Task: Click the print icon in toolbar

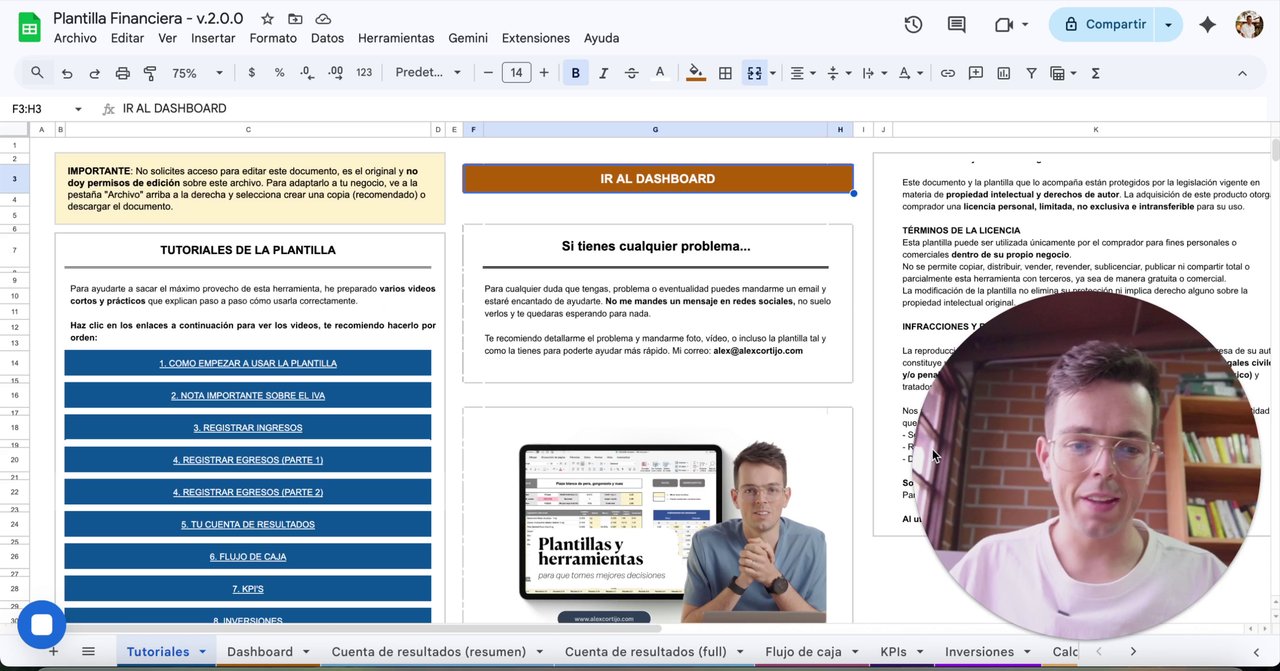Action: click(x=122, y=73)
